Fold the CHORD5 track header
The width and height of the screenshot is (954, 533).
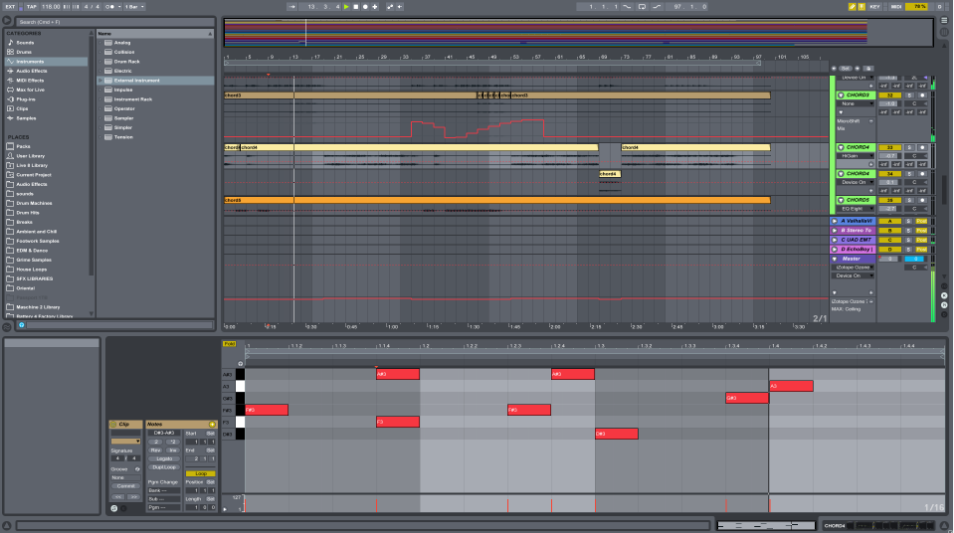click(x=841, y=200)
